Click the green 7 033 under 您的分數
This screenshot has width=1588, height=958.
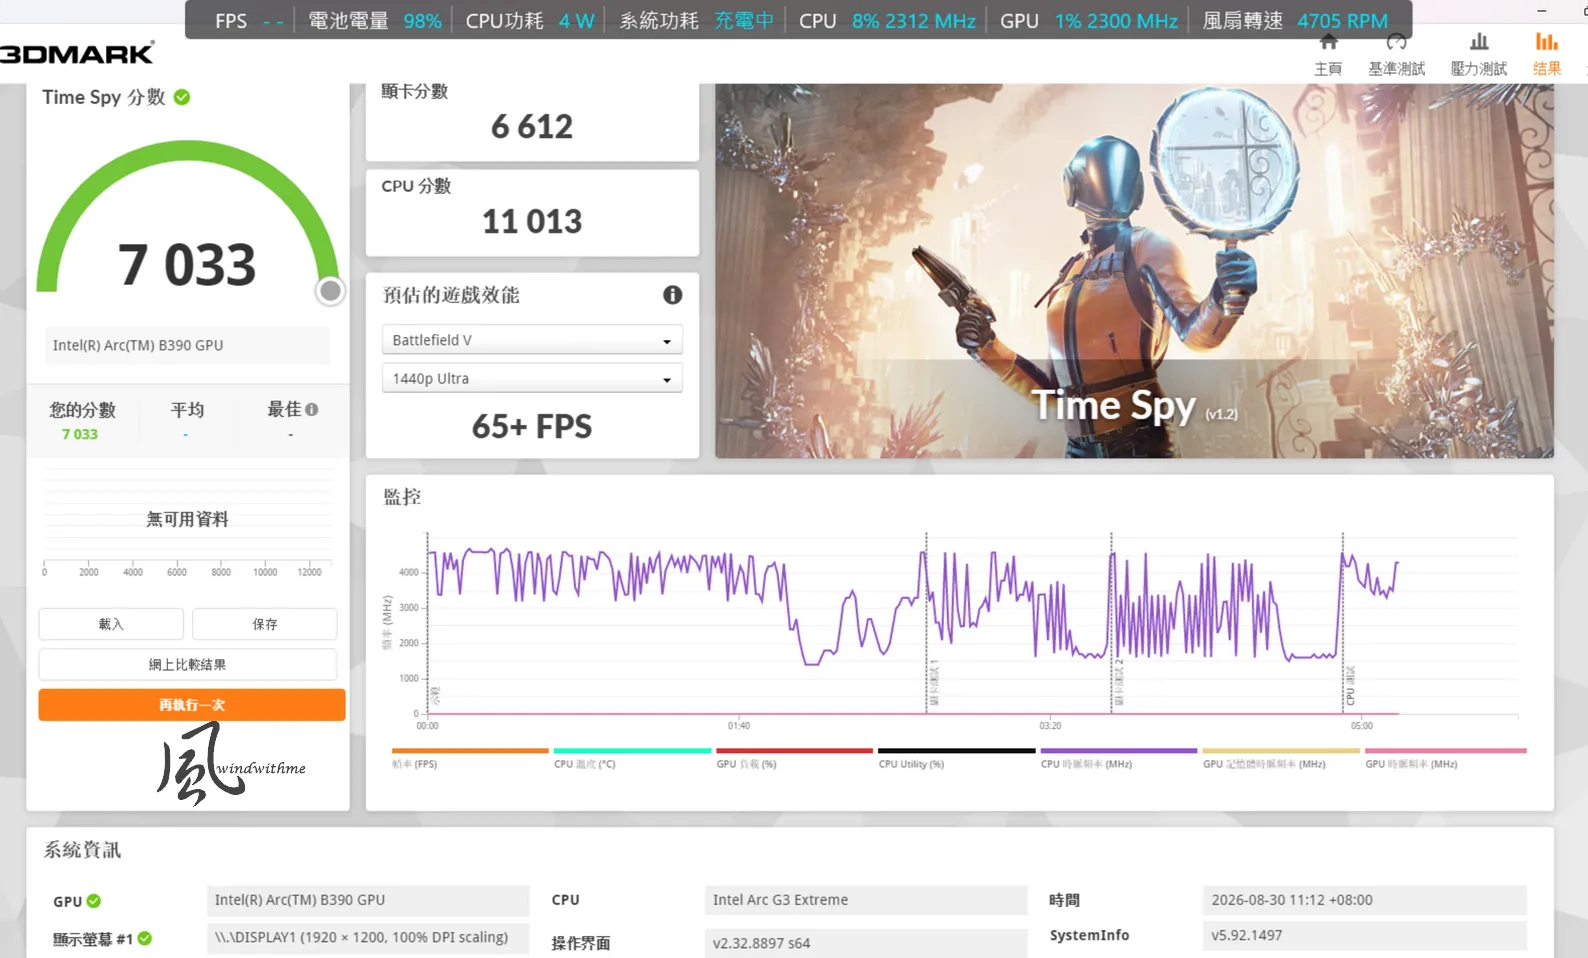pos(80,434)
